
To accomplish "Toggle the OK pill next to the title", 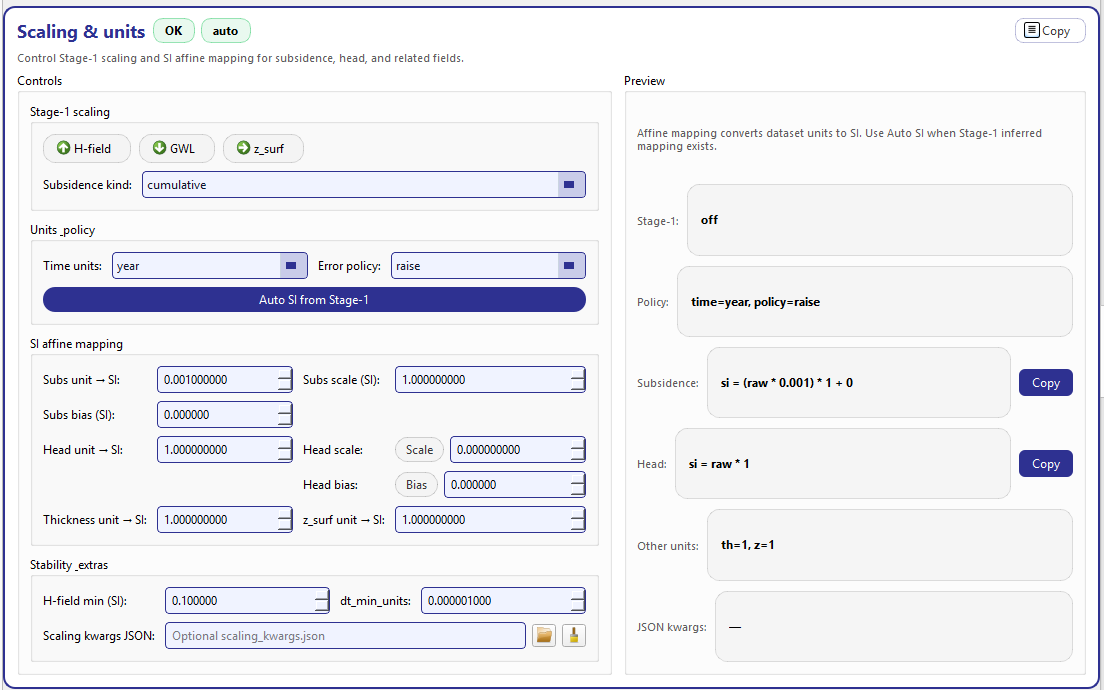I will point(173,30).
